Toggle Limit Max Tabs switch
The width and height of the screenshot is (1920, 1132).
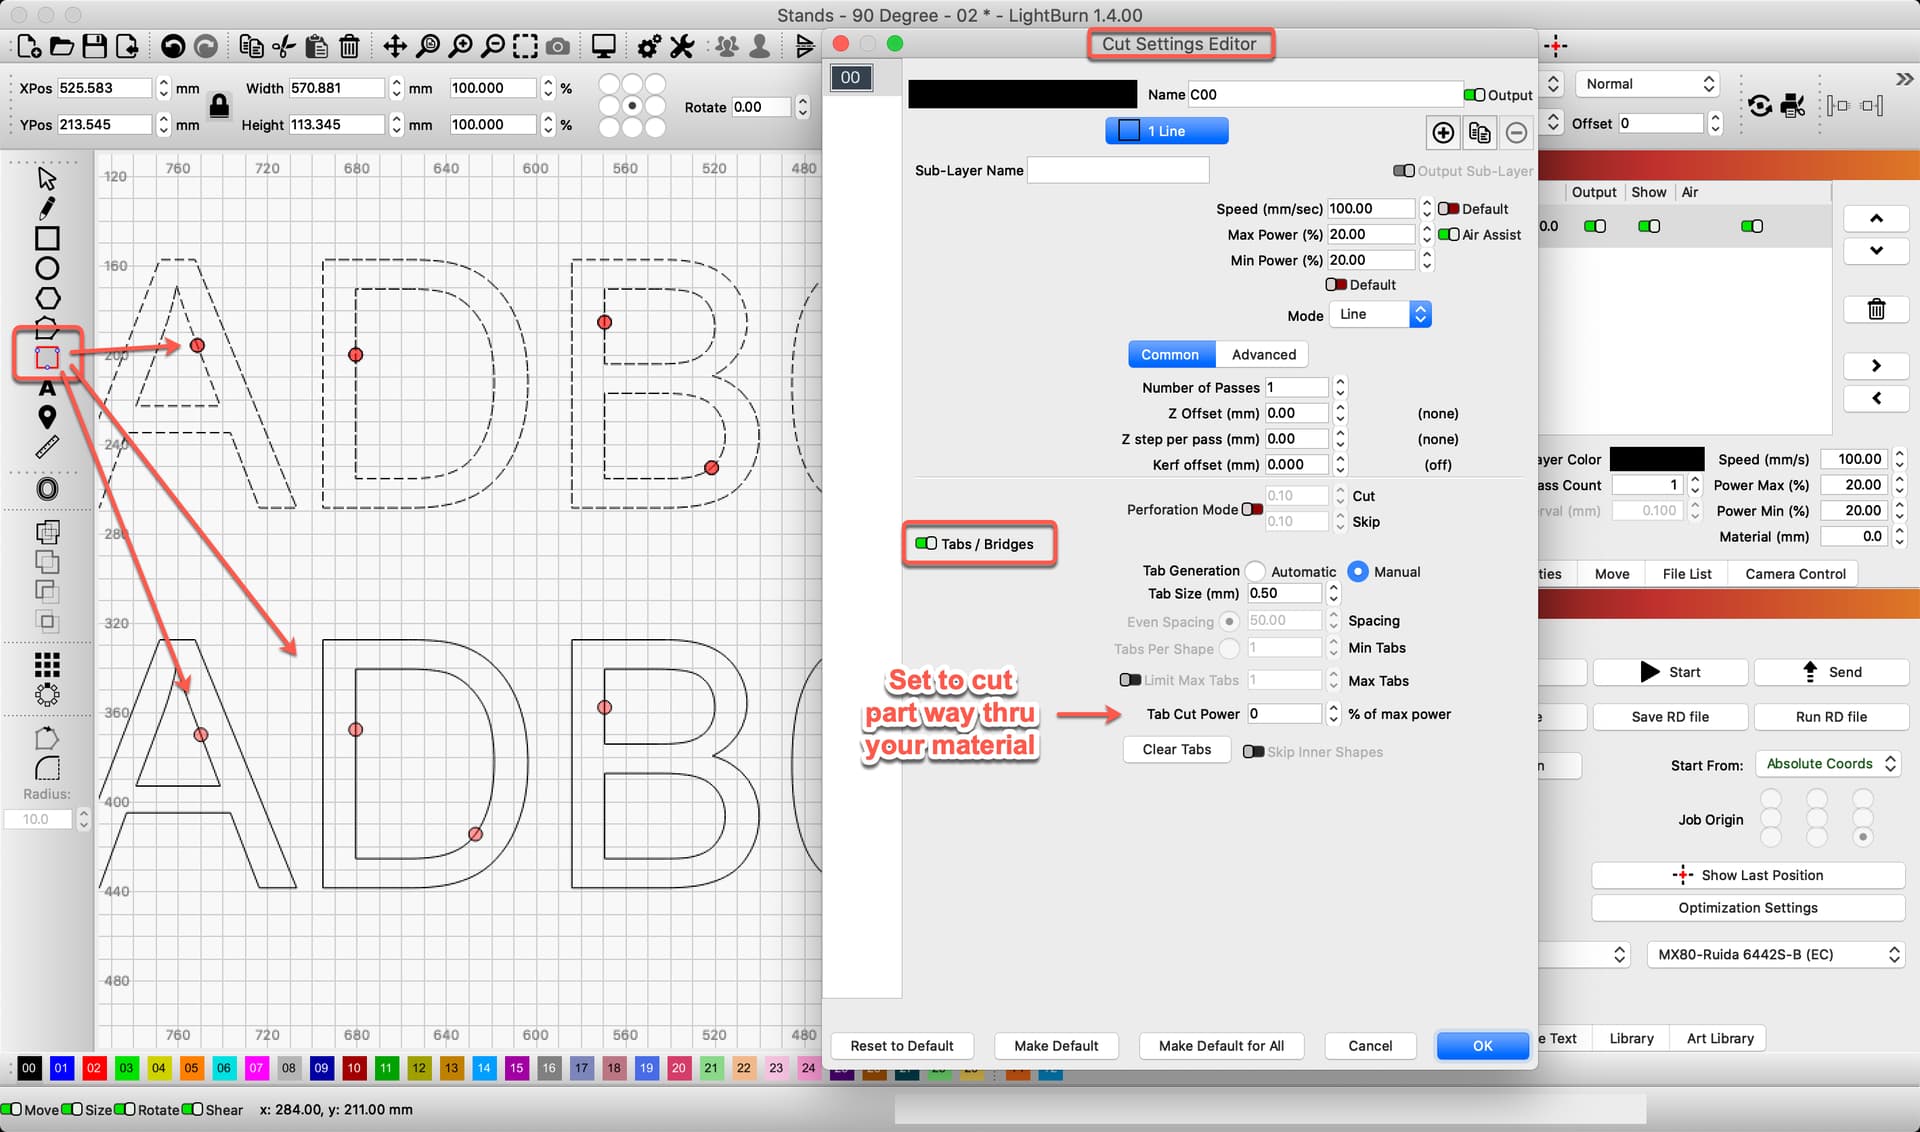[1130, 680]
